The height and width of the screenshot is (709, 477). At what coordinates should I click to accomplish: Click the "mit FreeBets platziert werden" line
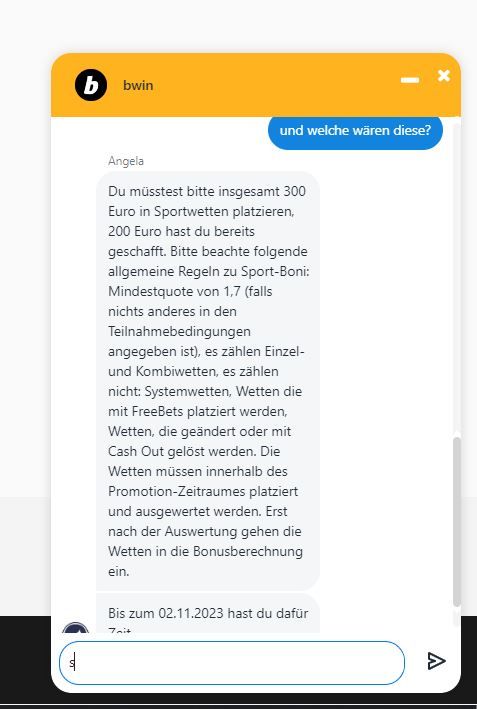coord(198,411)
